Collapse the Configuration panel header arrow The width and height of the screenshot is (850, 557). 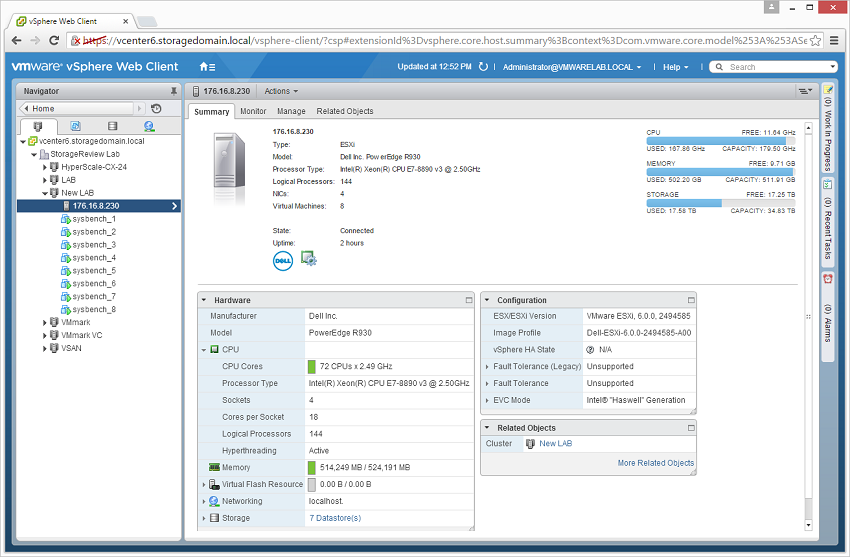pos(487,300)
